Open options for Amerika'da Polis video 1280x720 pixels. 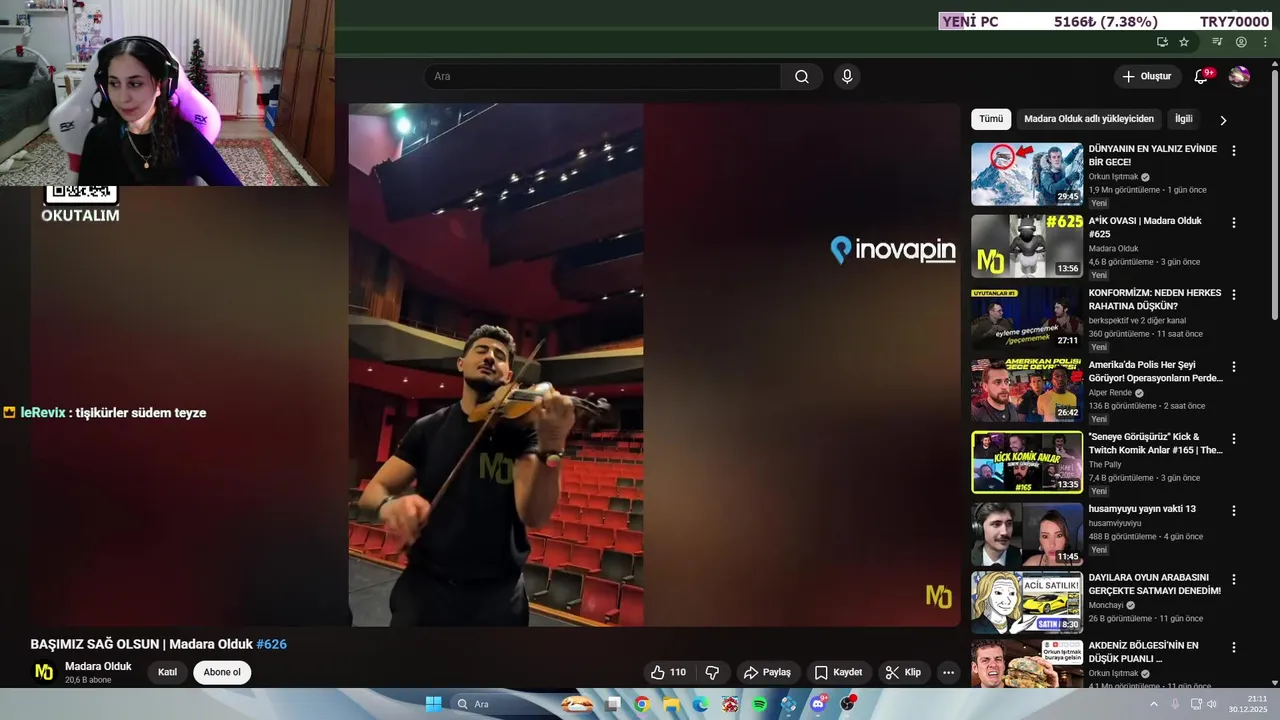[x=1233, y=366]
